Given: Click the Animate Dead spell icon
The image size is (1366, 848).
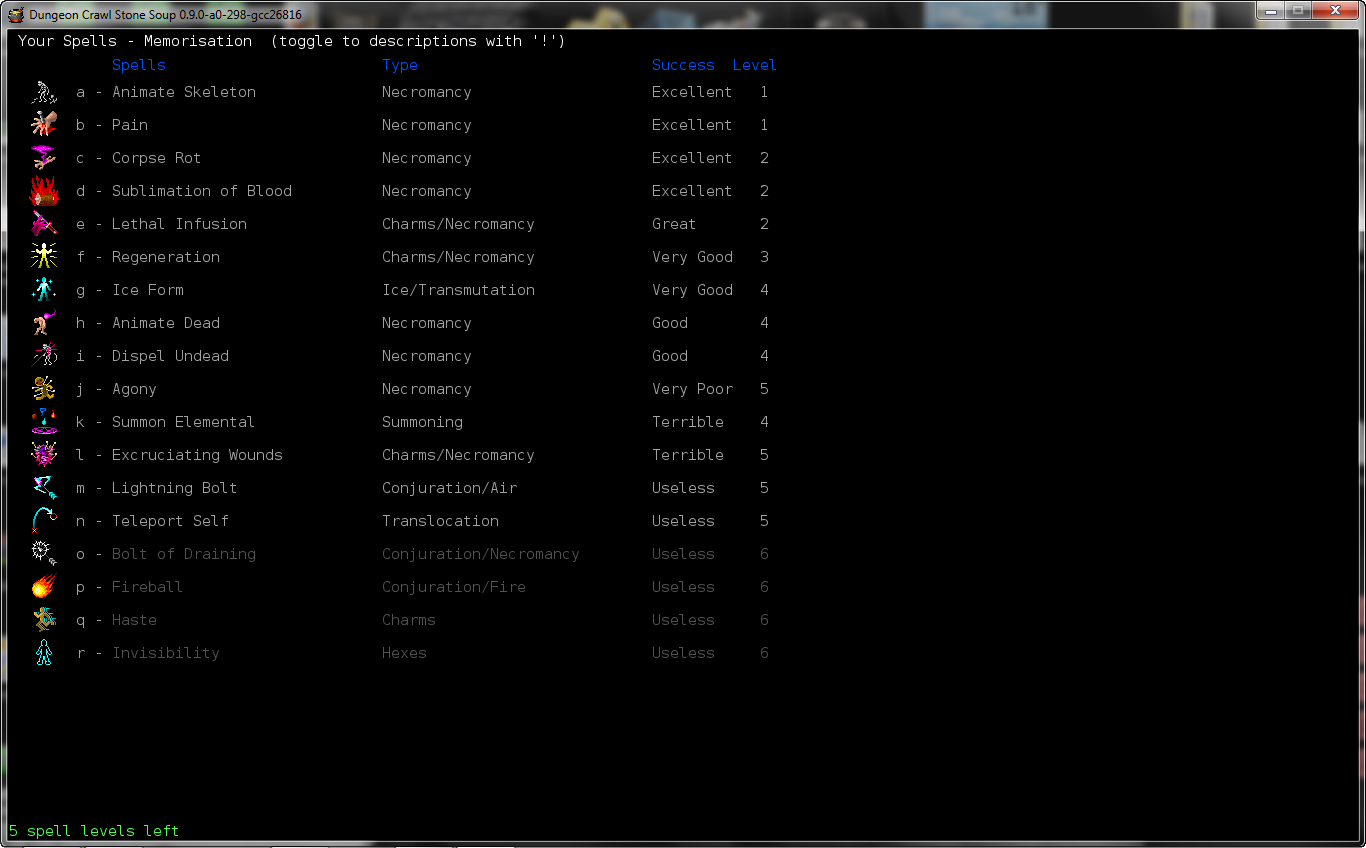Looking at the screenshot, I should point(44,323).
